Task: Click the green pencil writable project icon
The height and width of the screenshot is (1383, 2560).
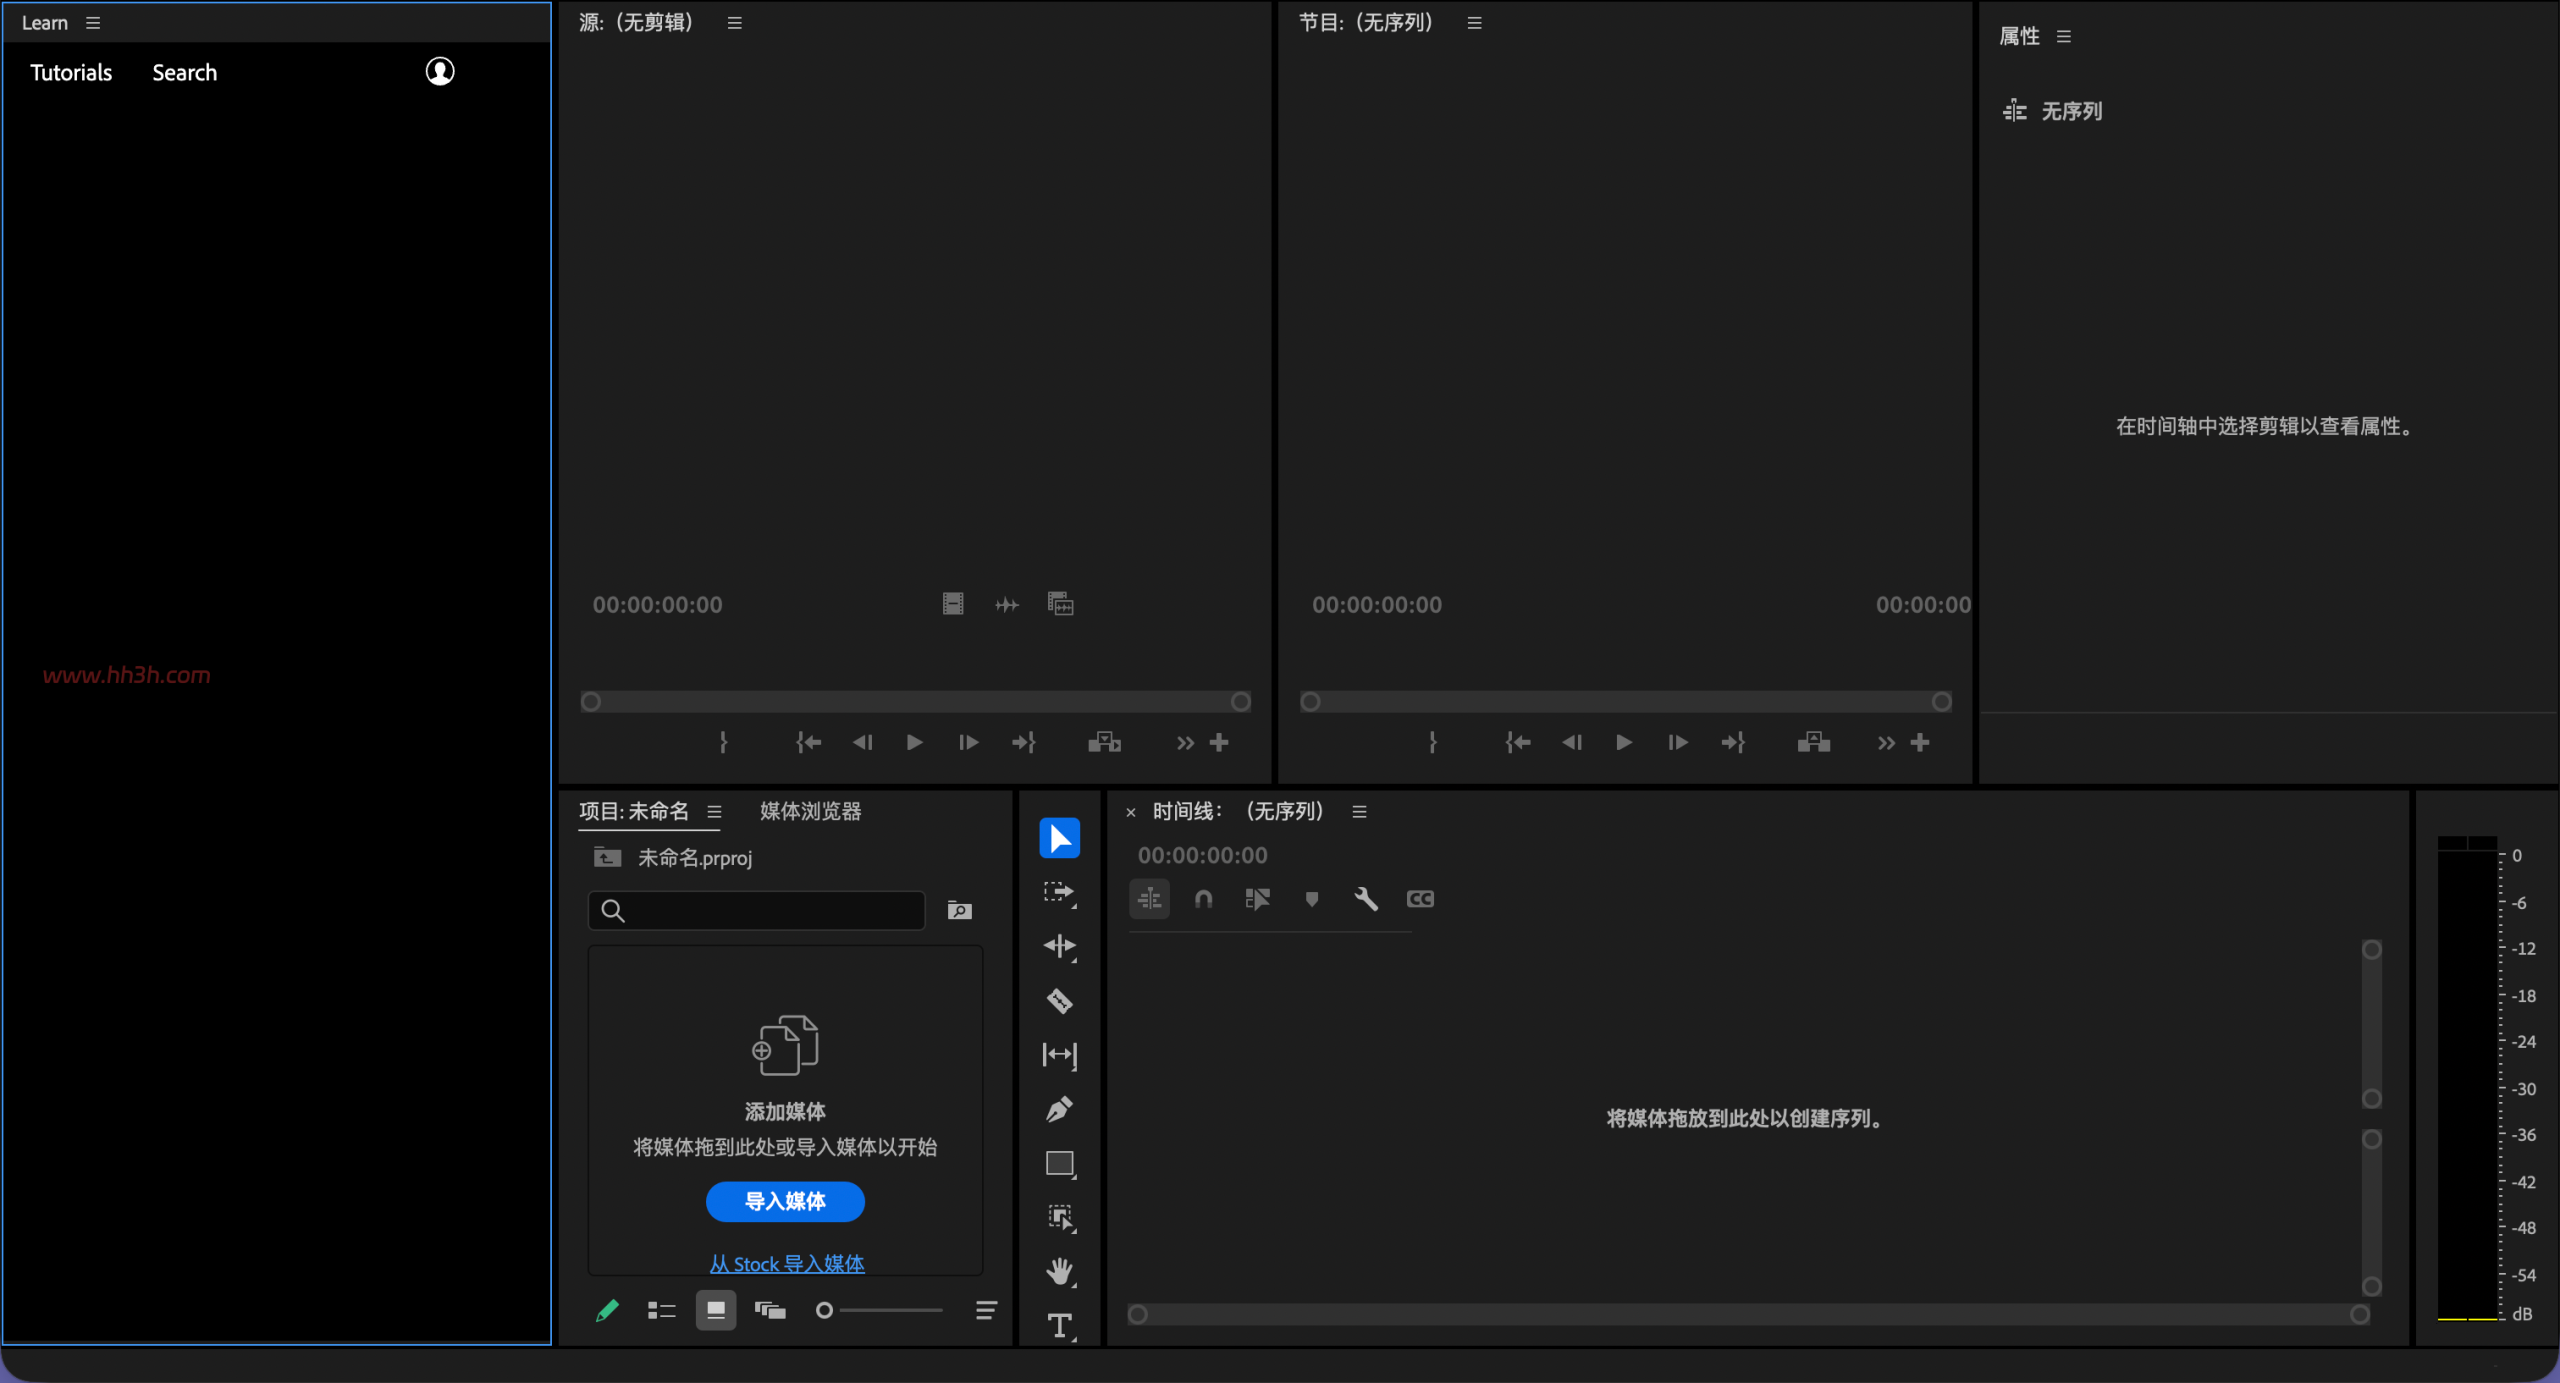Action: 607,1310
